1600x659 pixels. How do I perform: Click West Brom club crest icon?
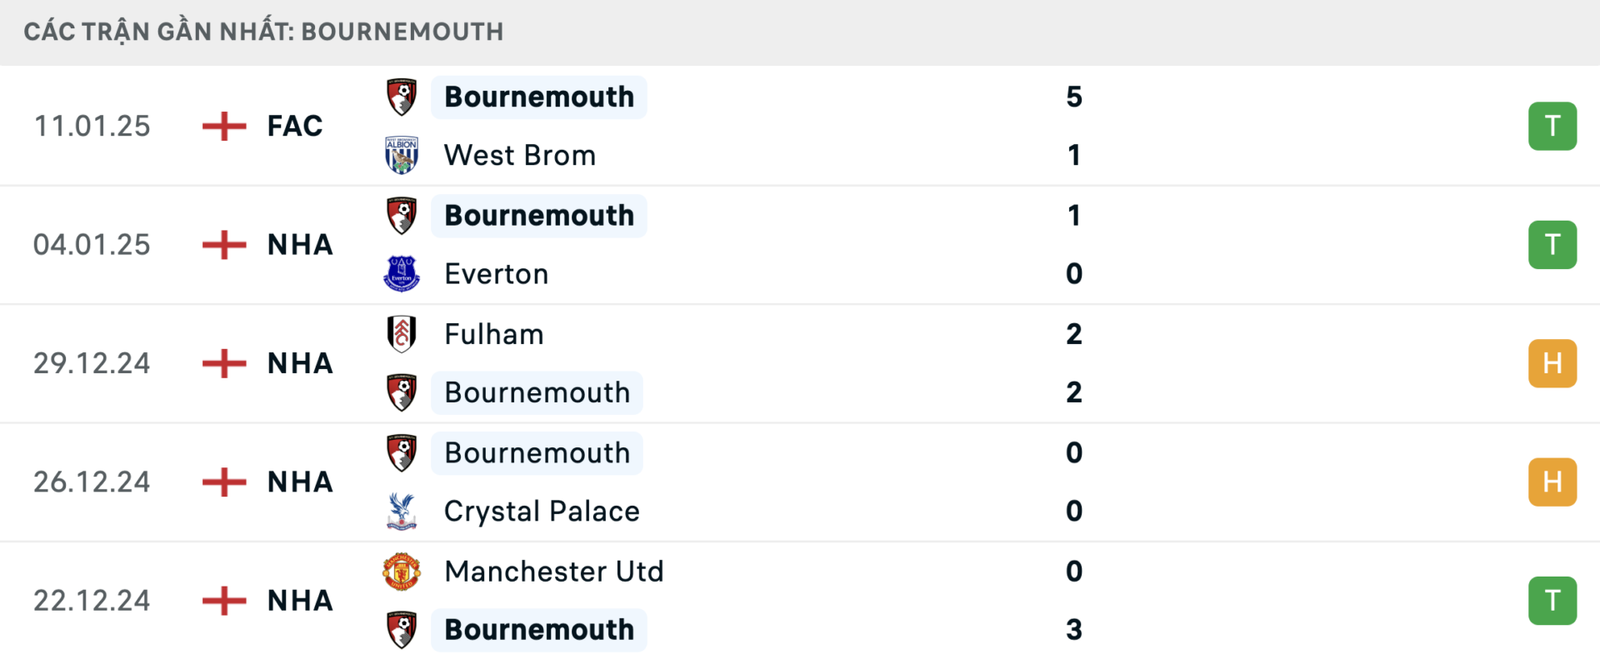401,155
